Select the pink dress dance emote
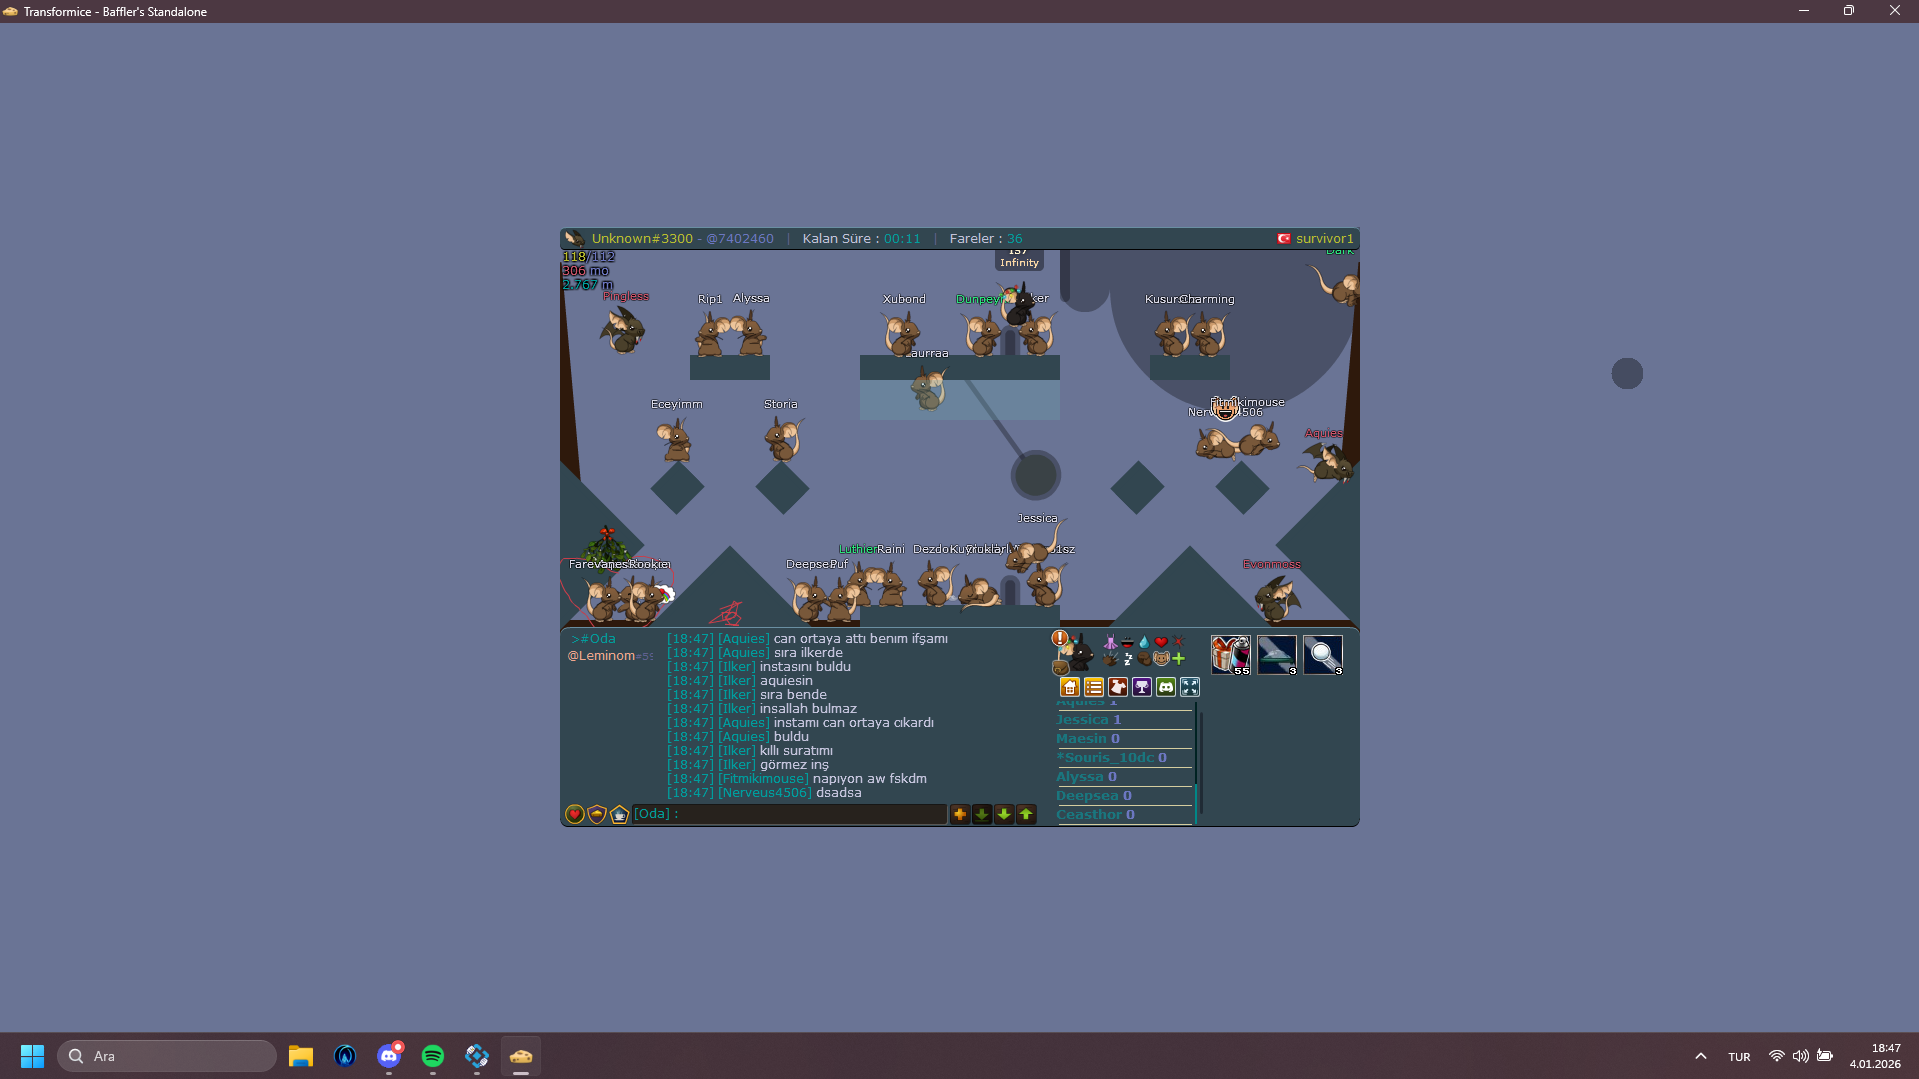Image resolution: width=1919 pixels, height=1079 pixels. pyautogui.click(x=1110, y=642)
